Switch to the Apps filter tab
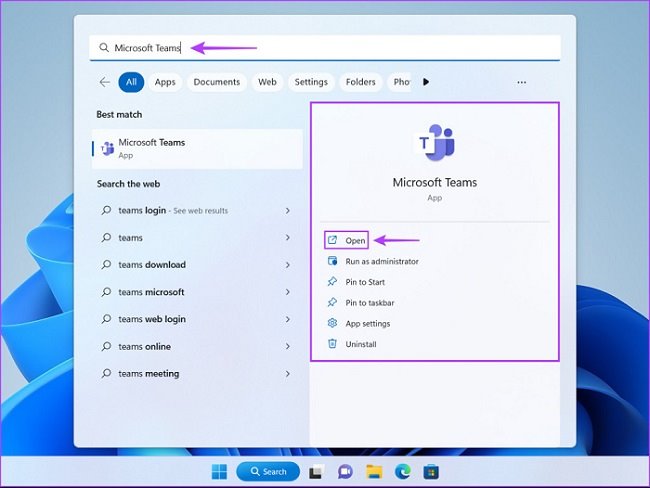650x488 pixels. tap(165, 82)
